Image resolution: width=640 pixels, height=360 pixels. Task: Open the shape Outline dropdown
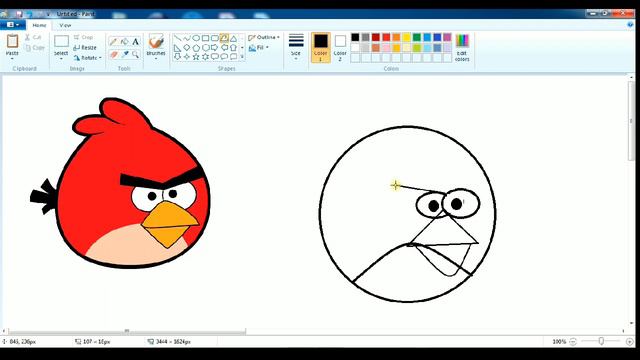point(264,37)
